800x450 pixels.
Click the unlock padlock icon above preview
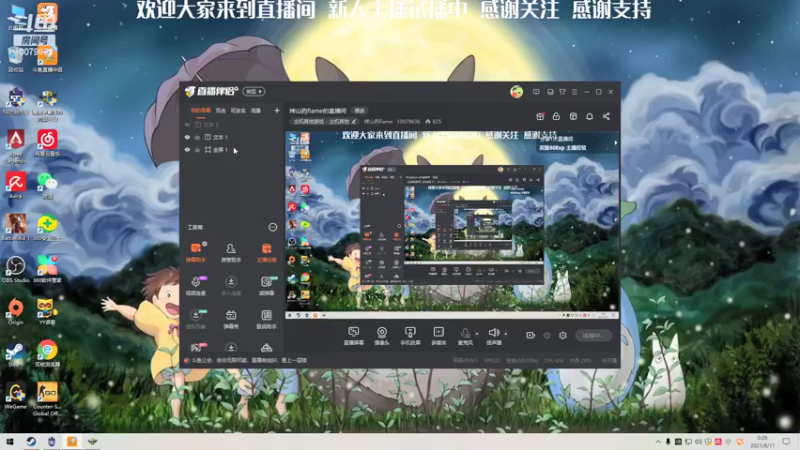coord(556,116)
